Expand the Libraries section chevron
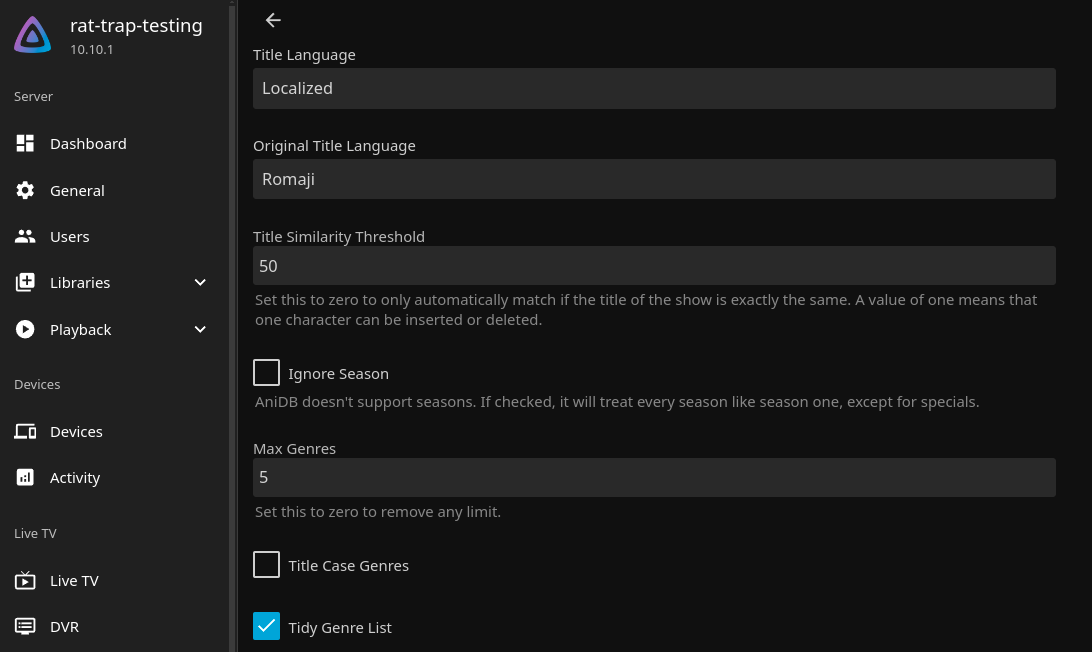 [x=200, y=283]
